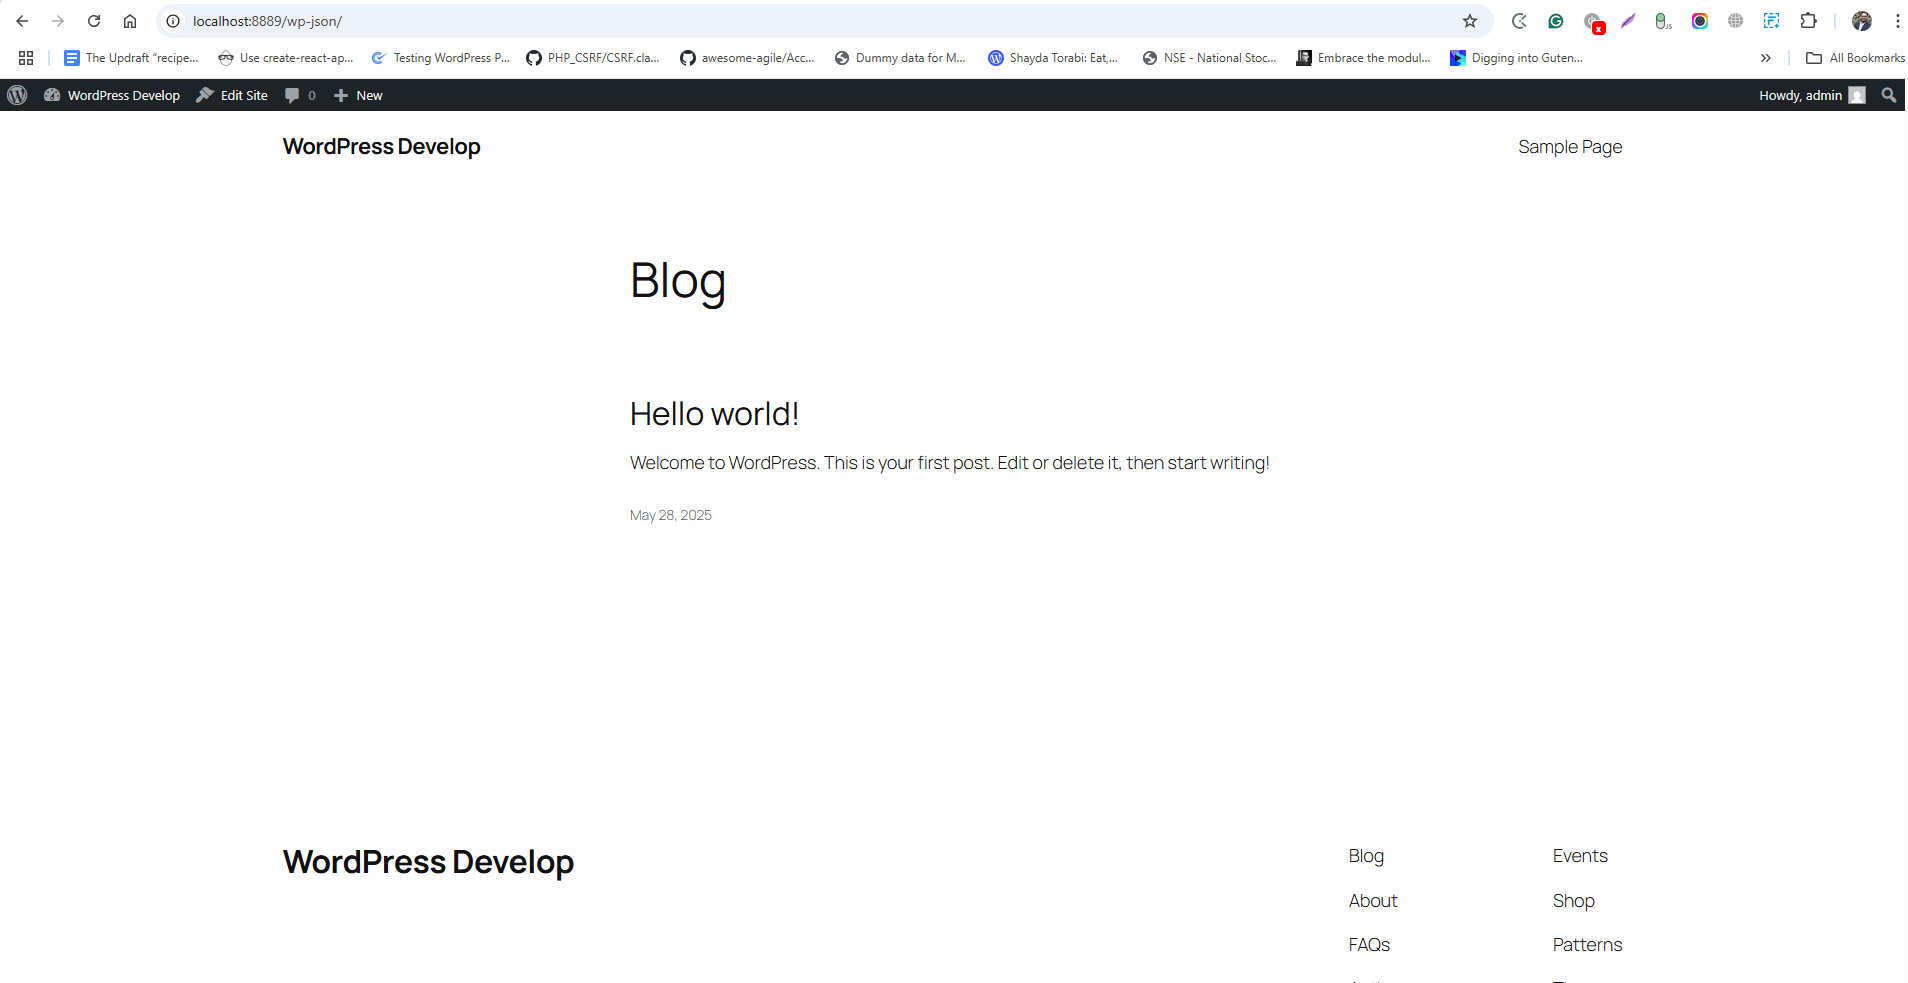
Task: Click Edit Site in the admin bar
Action: 232,95
